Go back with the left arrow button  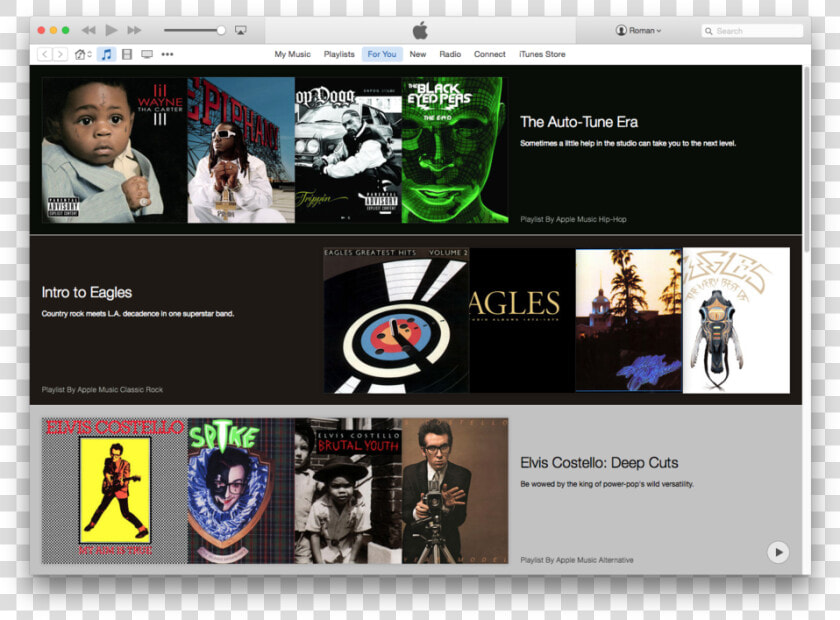point(45,54)
